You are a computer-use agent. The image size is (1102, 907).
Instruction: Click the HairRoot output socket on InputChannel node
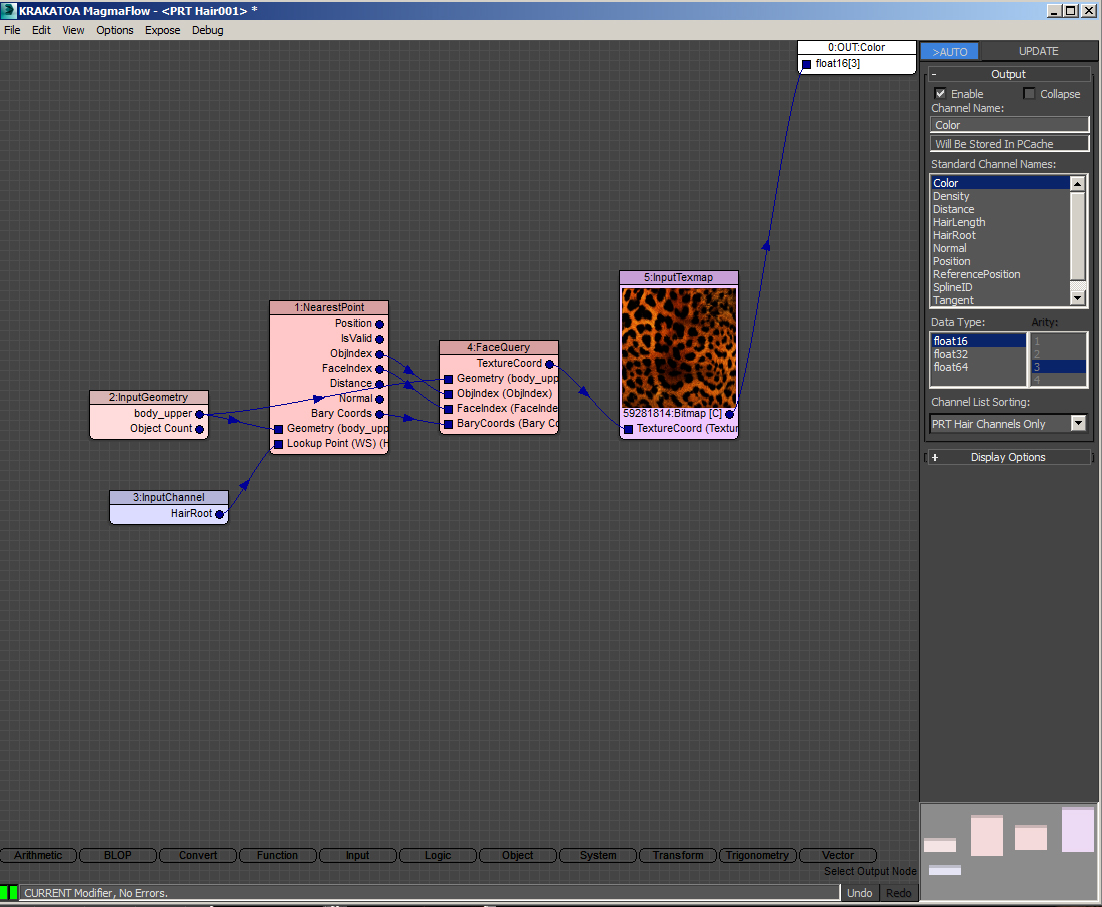point(219,514)
